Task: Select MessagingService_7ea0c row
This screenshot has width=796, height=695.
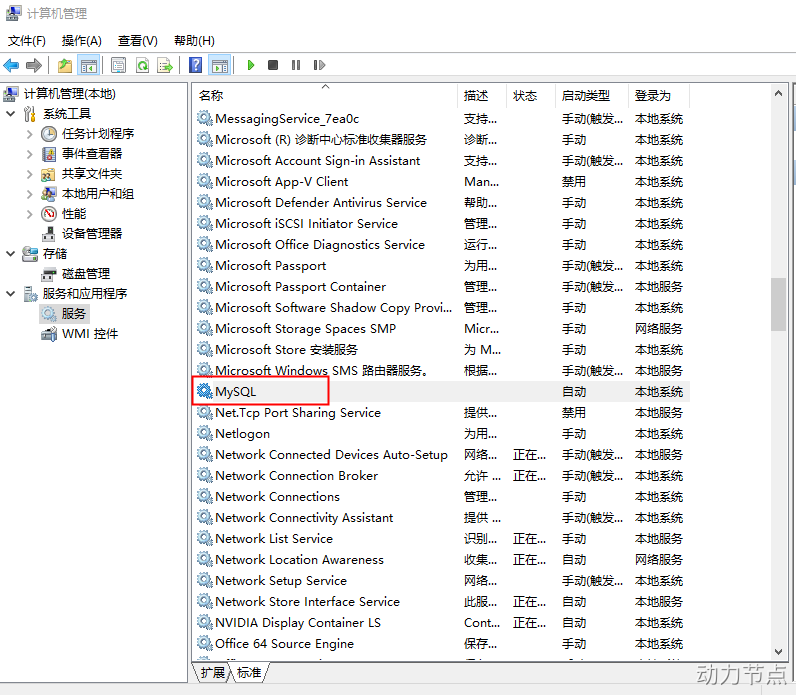Action: [441, 118]
